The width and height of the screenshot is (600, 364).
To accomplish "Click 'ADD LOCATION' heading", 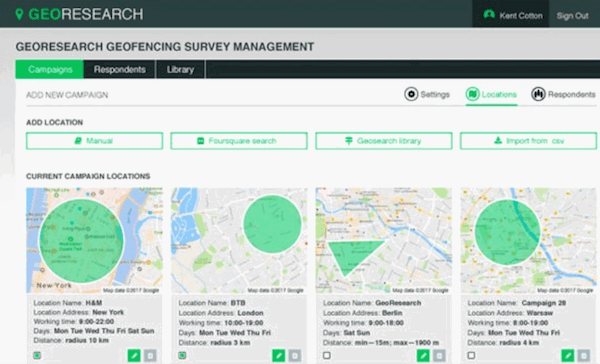I will coord(54,122).
